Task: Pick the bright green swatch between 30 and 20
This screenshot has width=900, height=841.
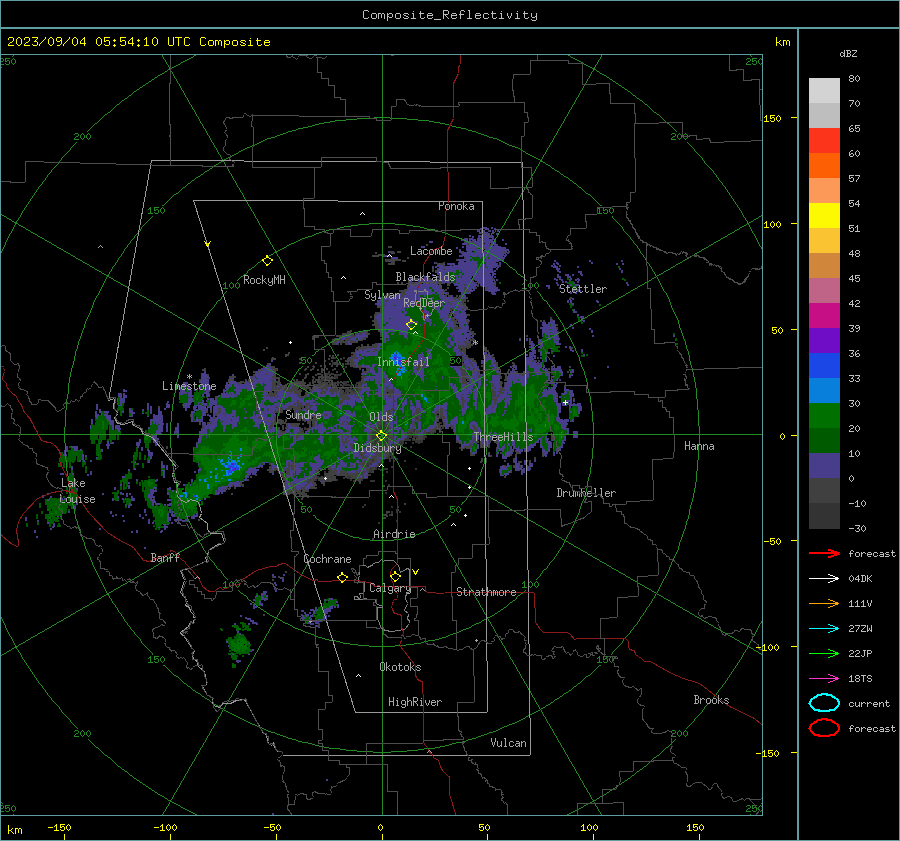Action: [x=824, y=416]
